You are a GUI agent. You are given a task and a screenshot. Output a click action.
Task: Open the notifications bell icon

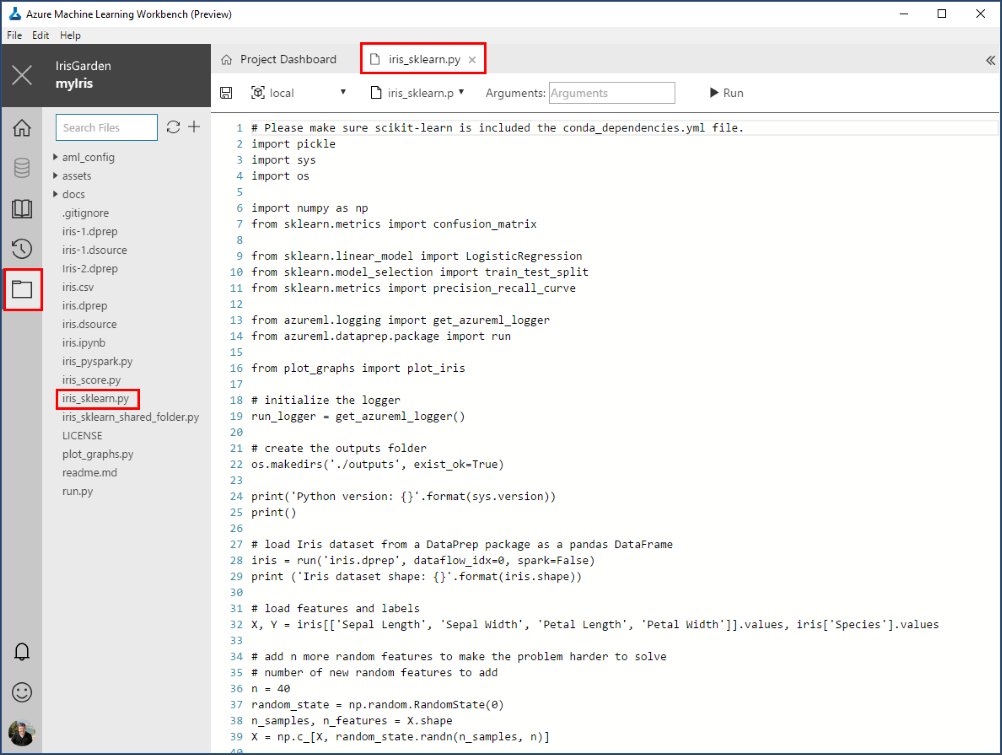coord(22,651)
